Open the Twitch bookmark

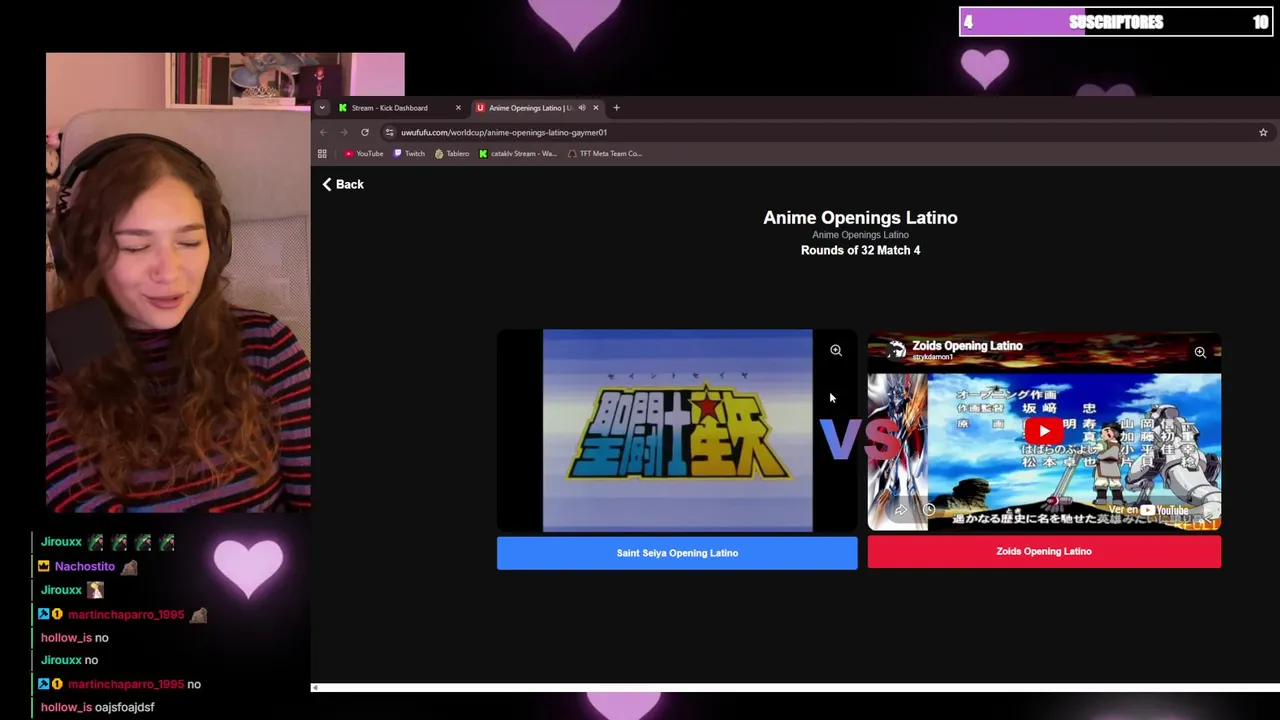(409, 154)
